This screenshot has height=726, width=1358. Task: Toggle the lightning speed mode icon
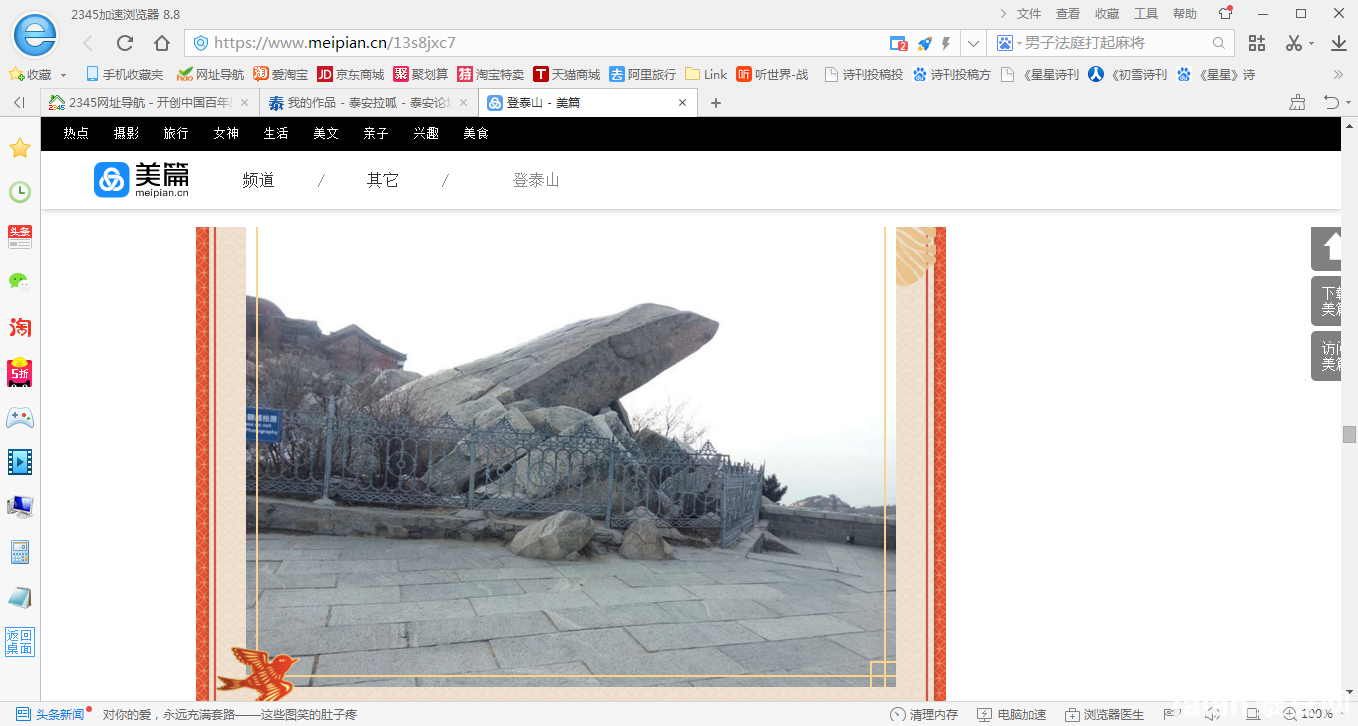tap(945, 43)
